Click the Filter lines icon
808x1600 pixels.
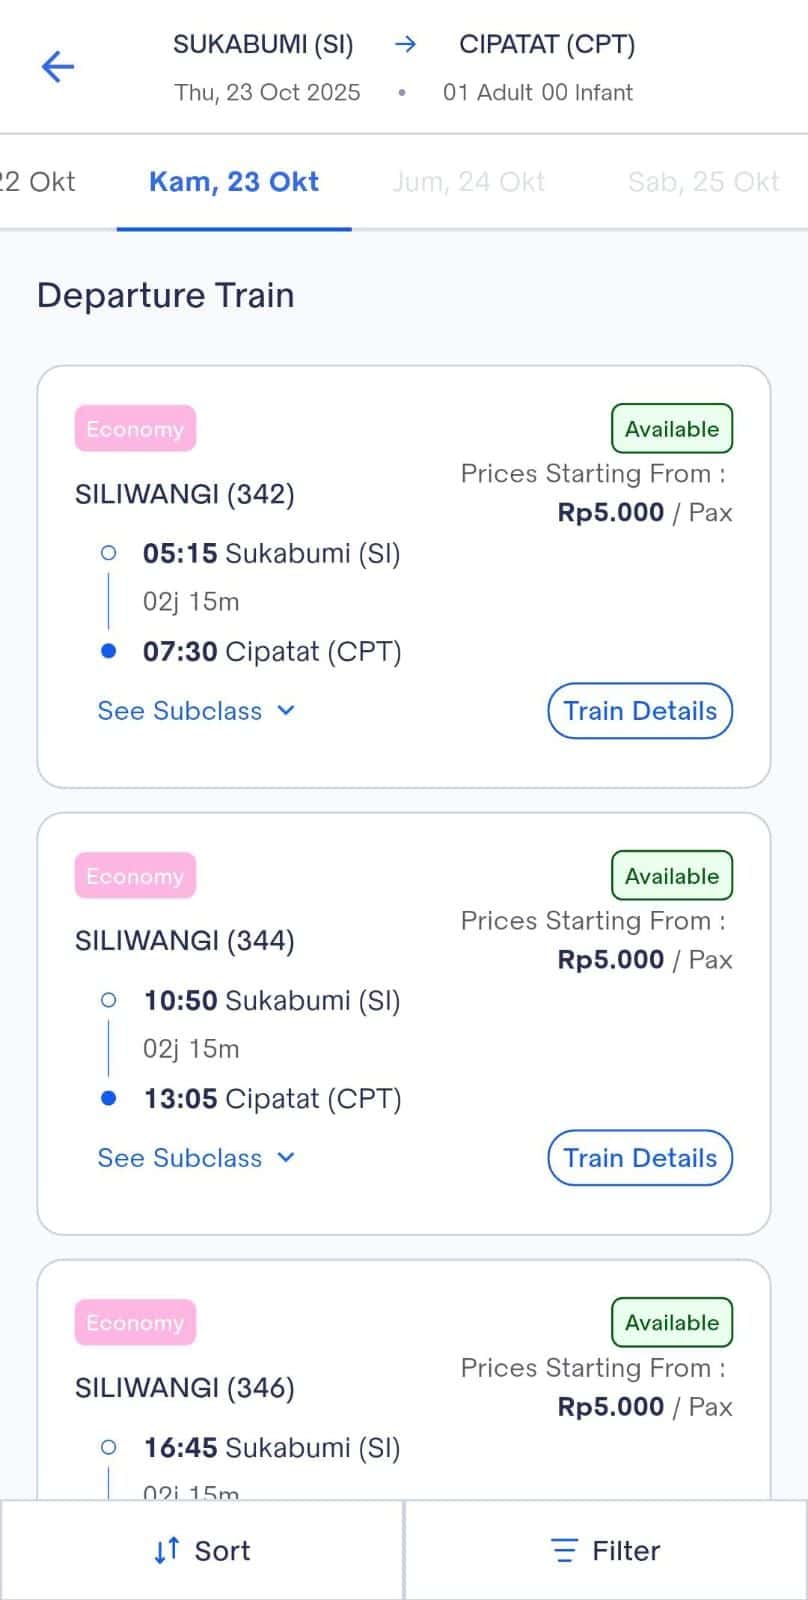click(564, 1550)
